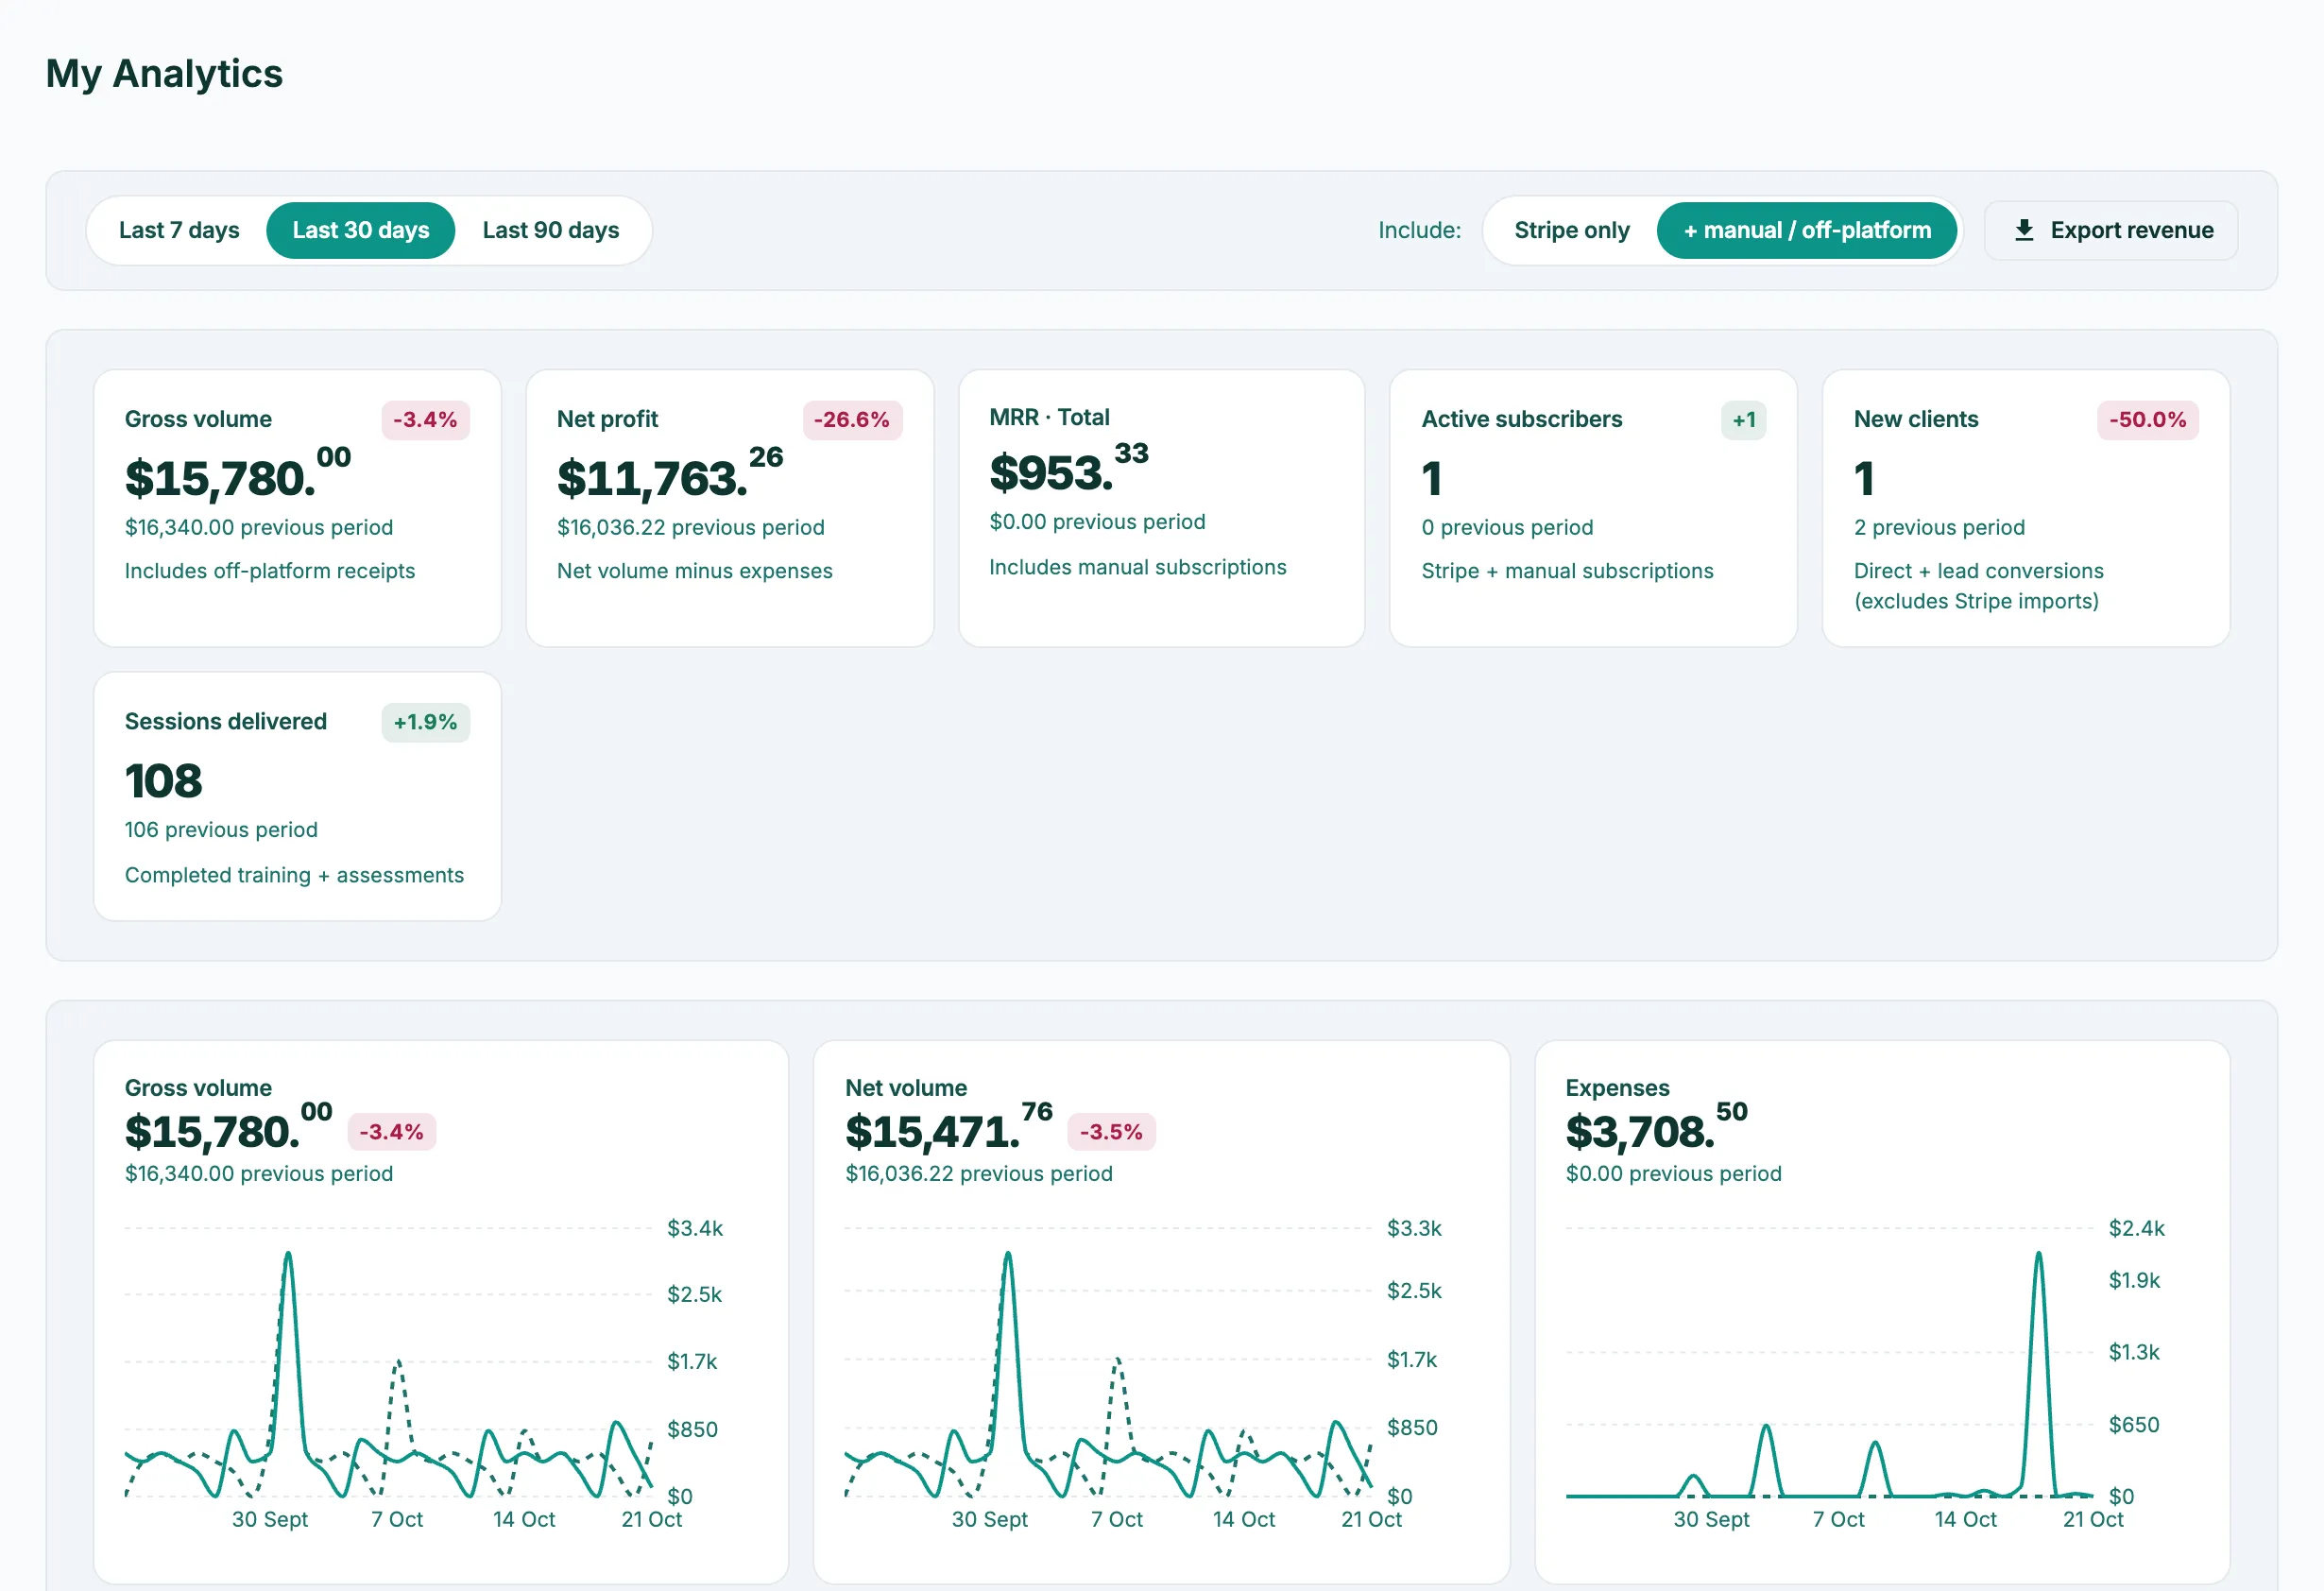
Task: Click the Net volume chart title
Action: pyautogui.click(x=906, y=1088)
